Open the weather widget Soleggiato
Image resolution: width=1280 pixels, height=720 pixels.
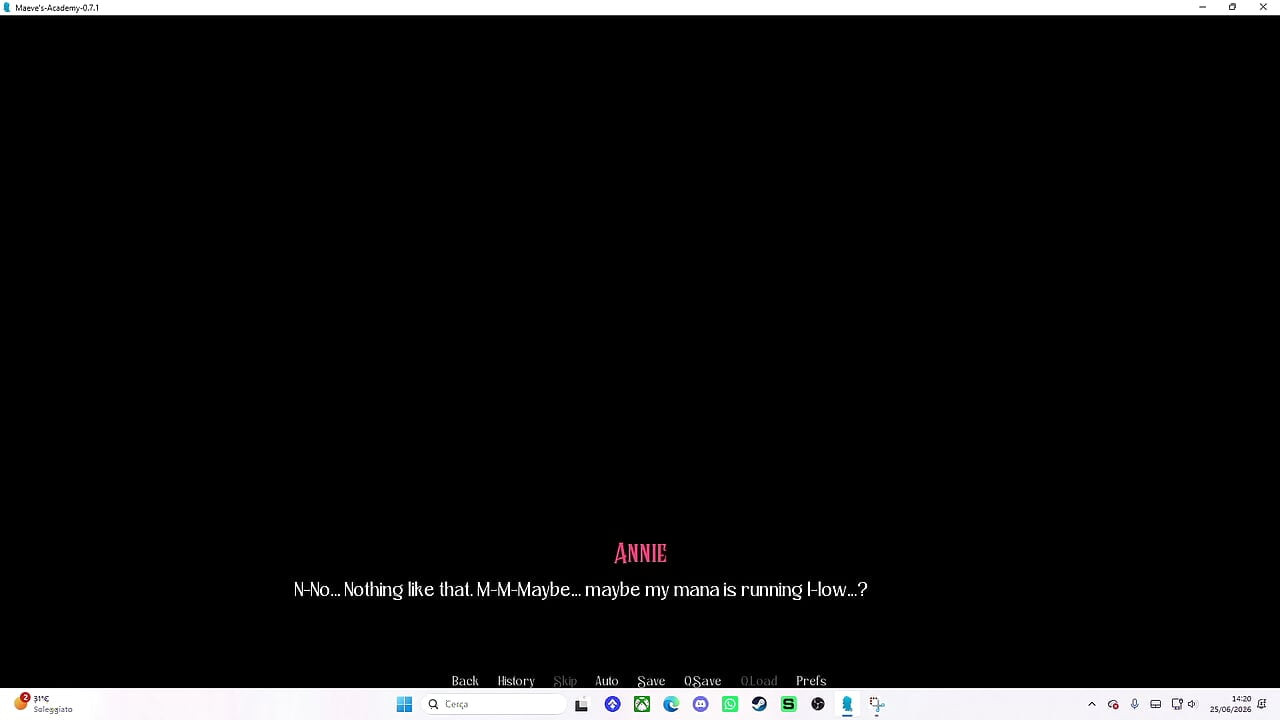(44, 704)
